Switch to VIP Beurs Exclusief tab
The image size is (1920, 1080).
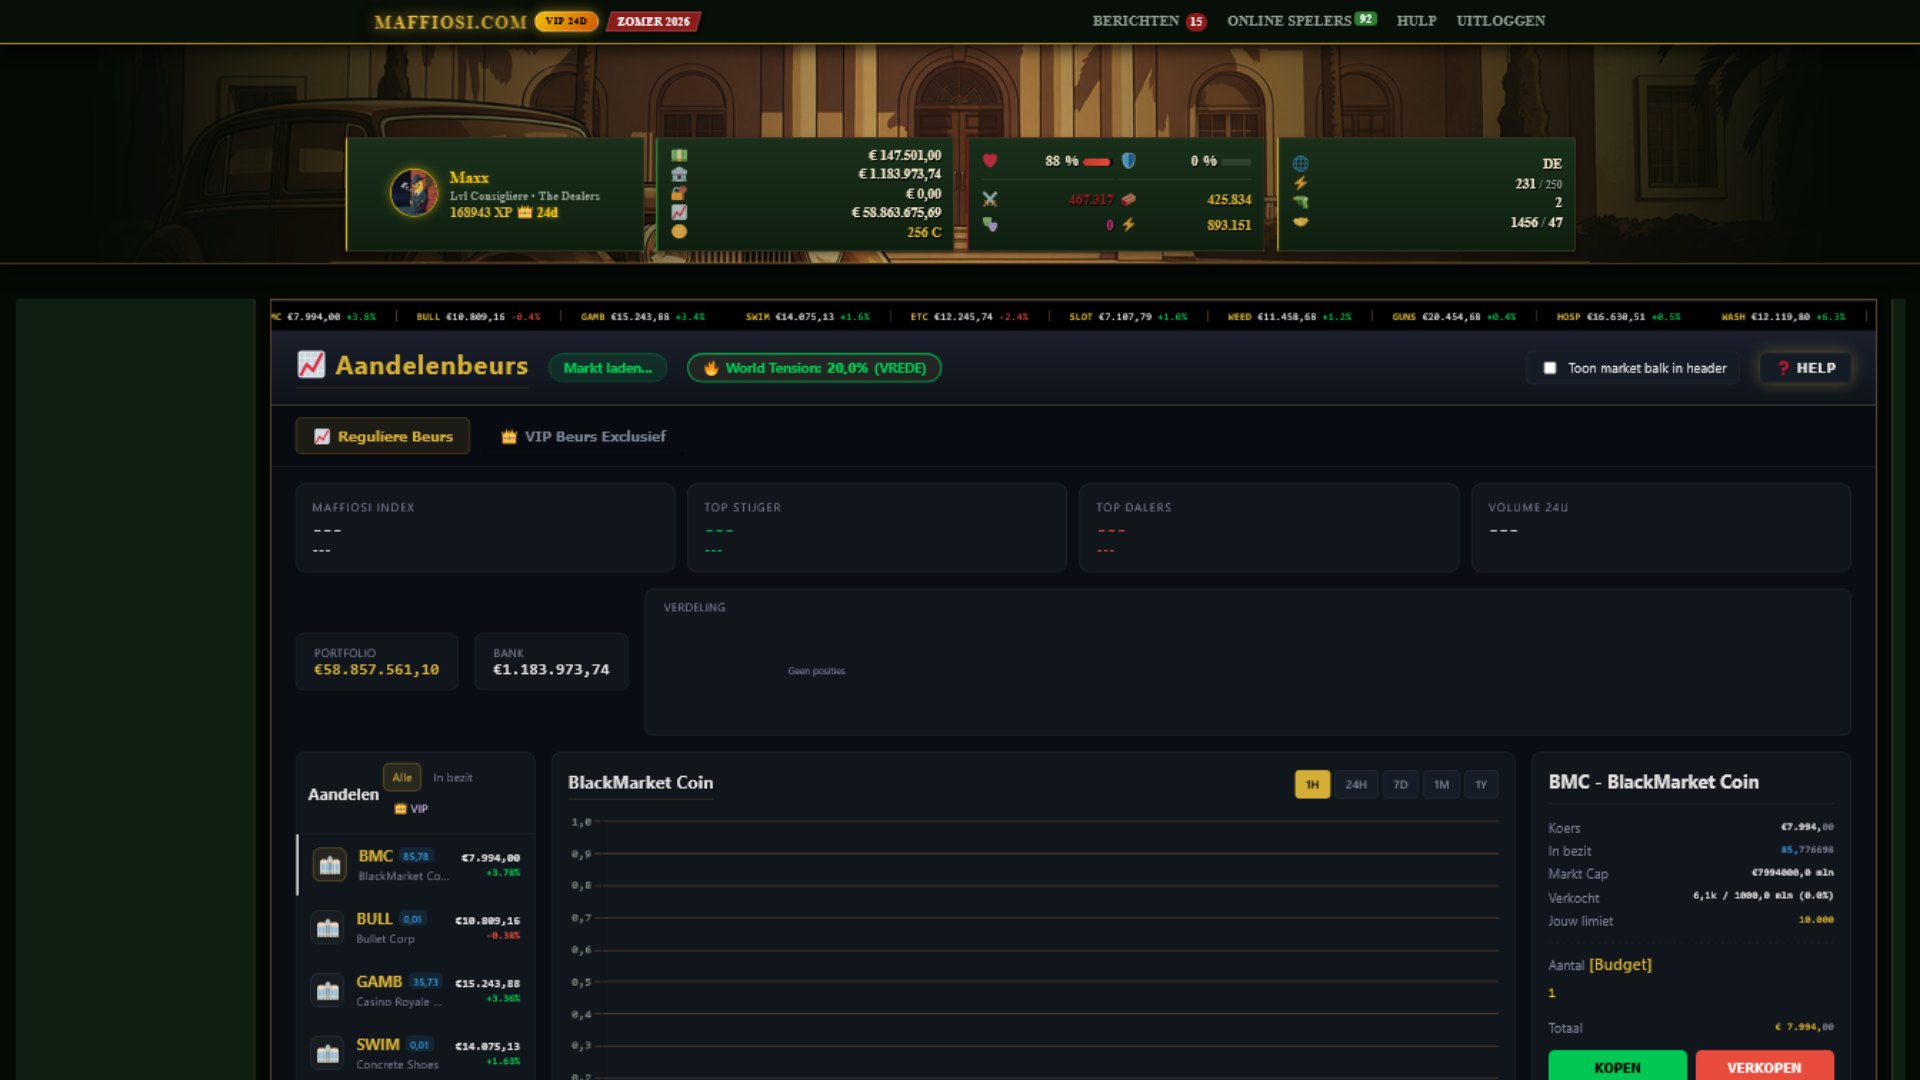click(x=584, y=436)
